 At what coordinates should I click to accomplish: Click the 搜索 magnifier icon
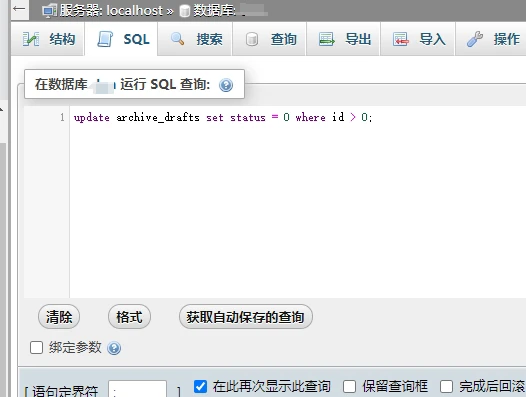(x=177, y=39)
